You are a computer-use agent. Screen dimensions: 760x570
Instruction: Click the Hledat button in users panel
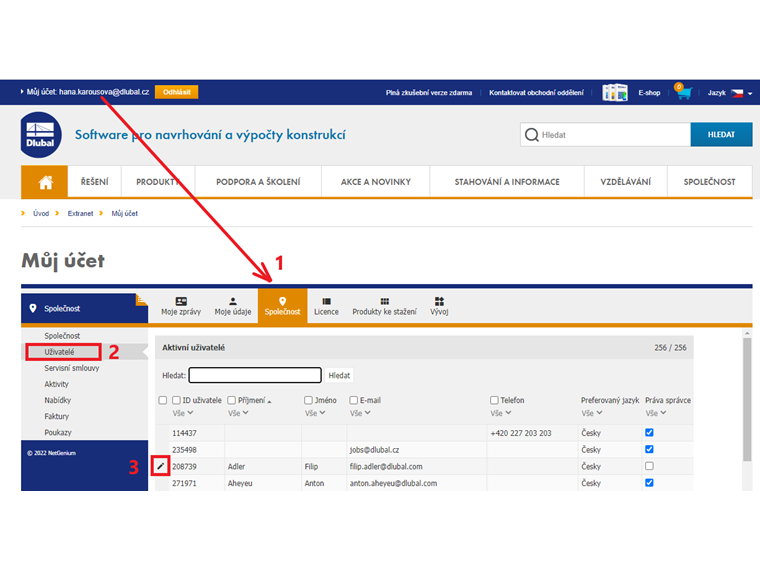pos(339,375)
